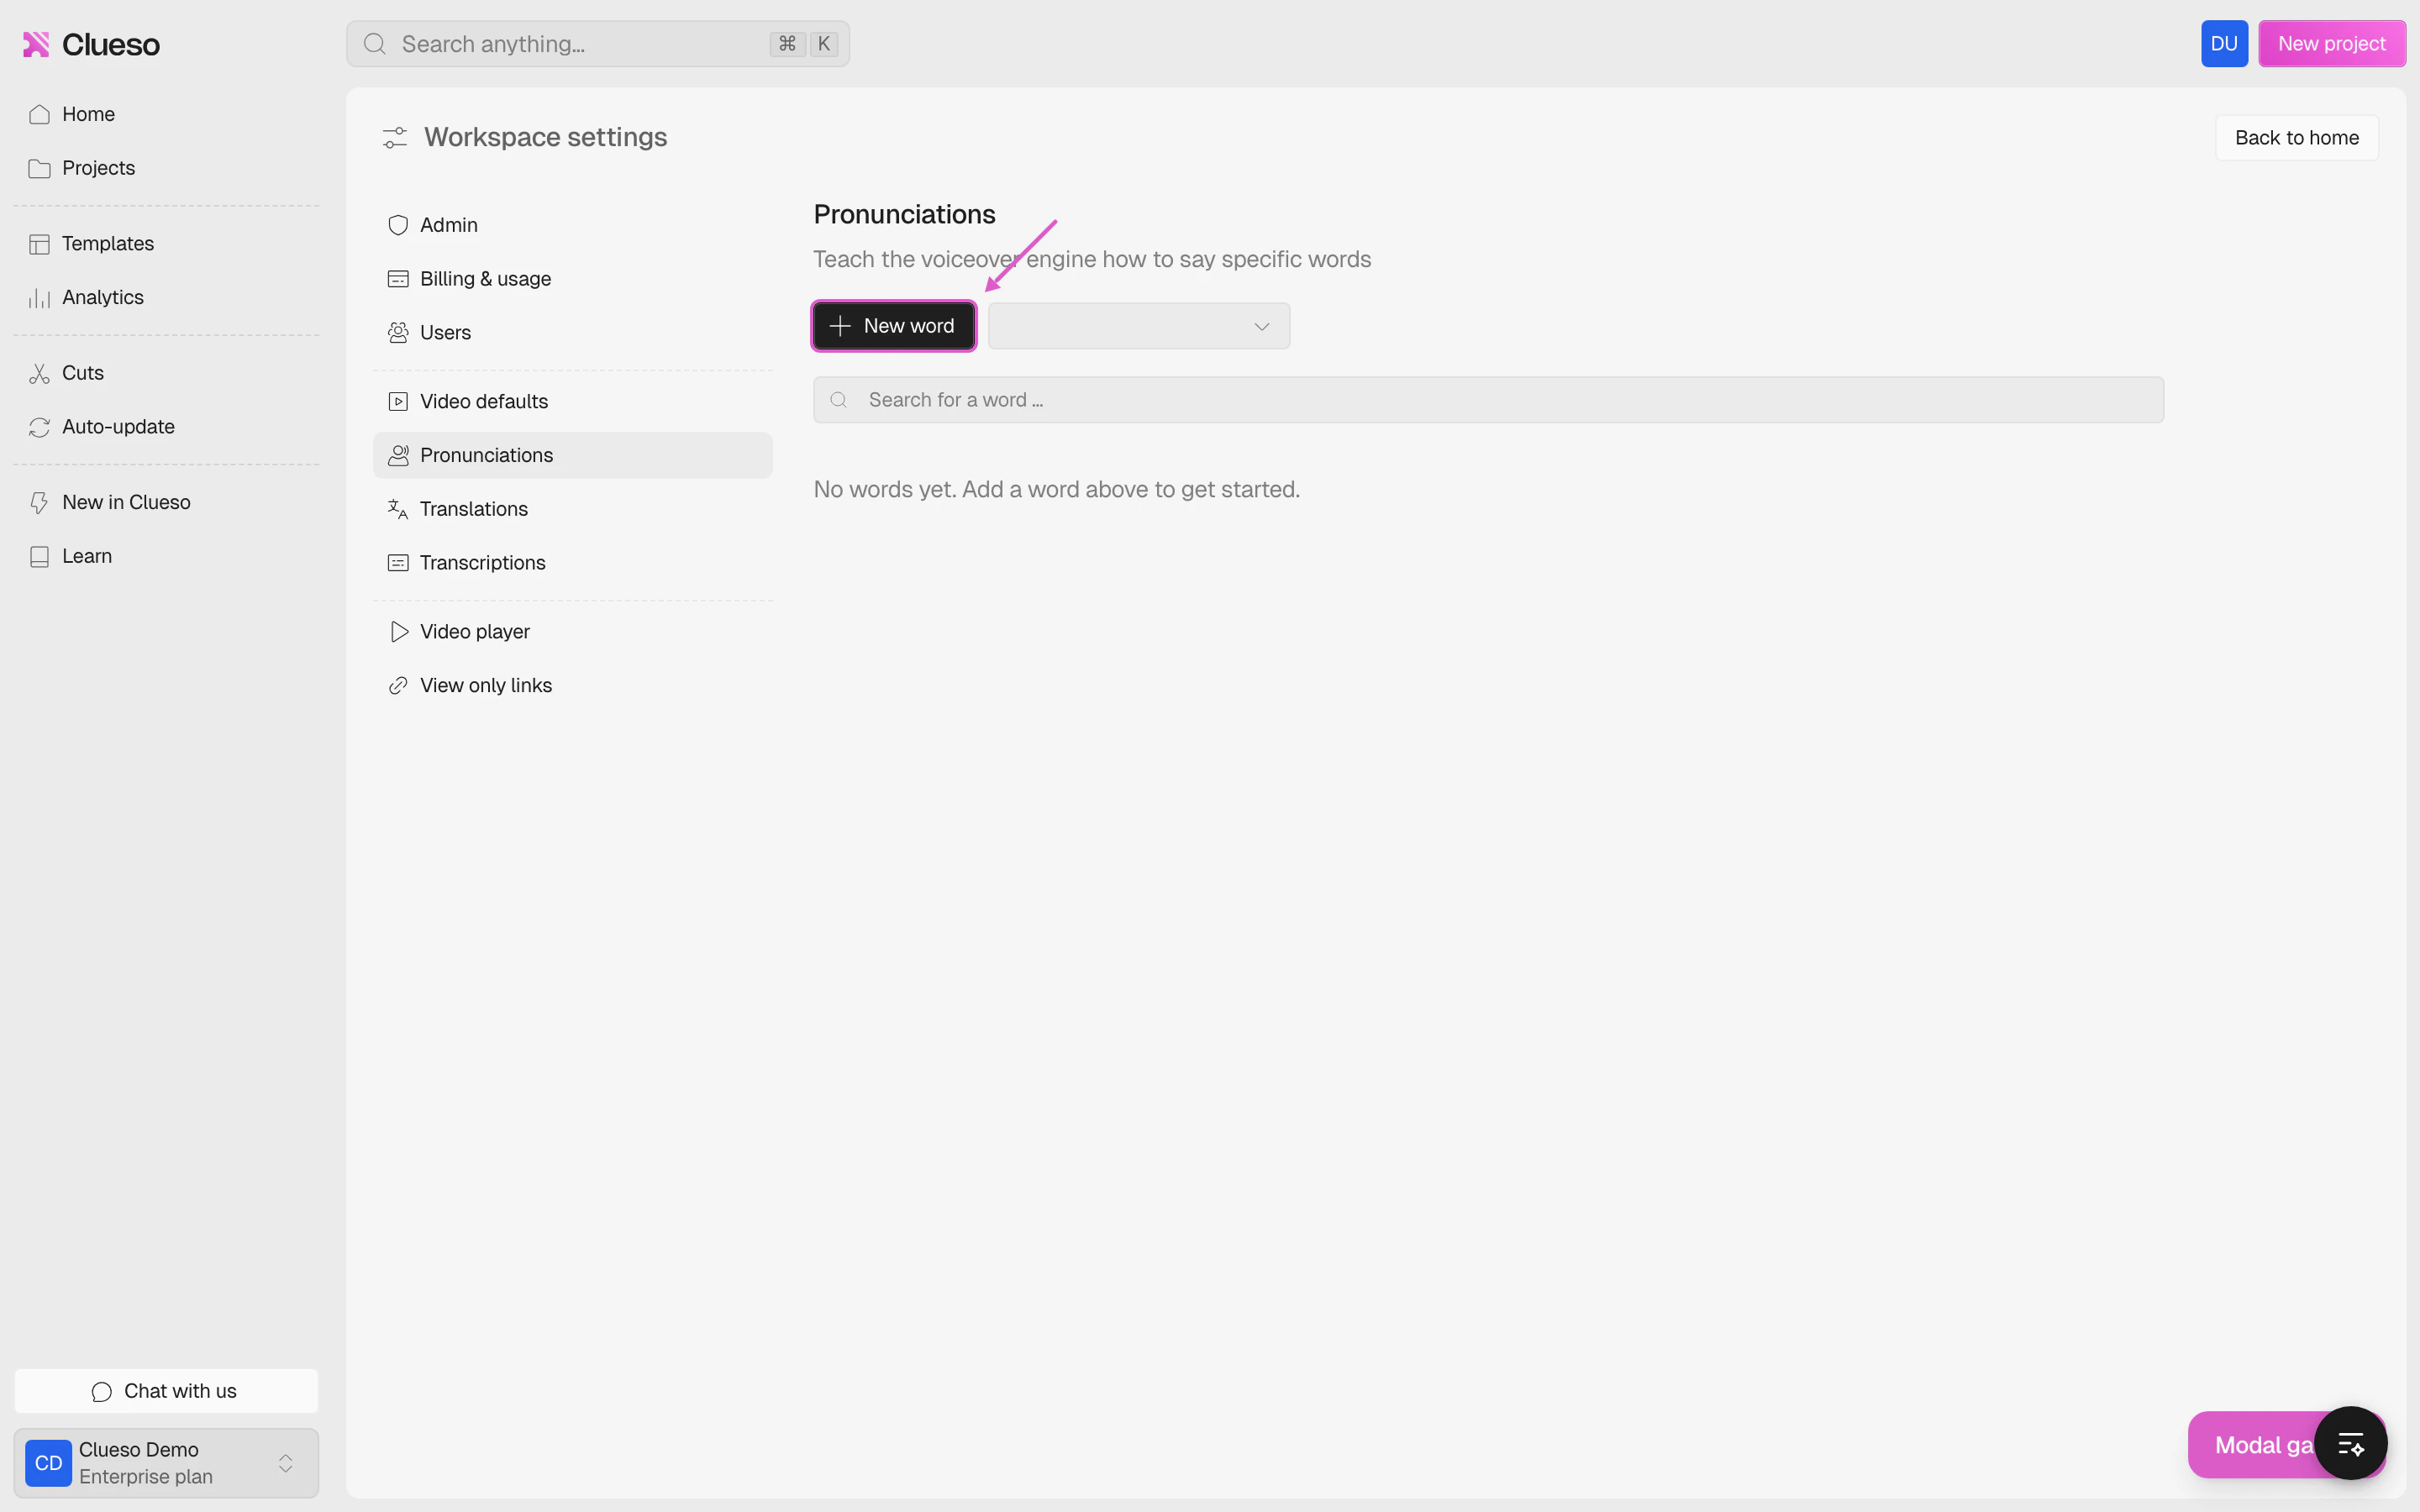Switch to the Users settings section
The width and height of the screenshot is (2420, 1512).
(446, 332)
